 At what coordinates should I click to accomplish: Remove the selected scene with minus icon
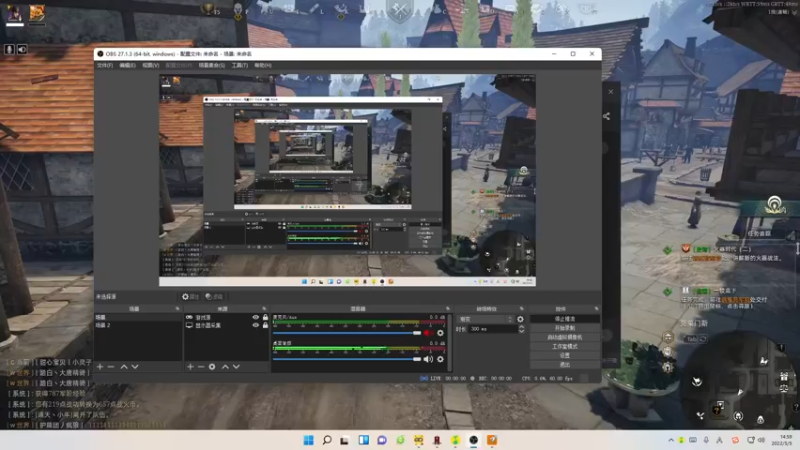click(x=111, y=367)
